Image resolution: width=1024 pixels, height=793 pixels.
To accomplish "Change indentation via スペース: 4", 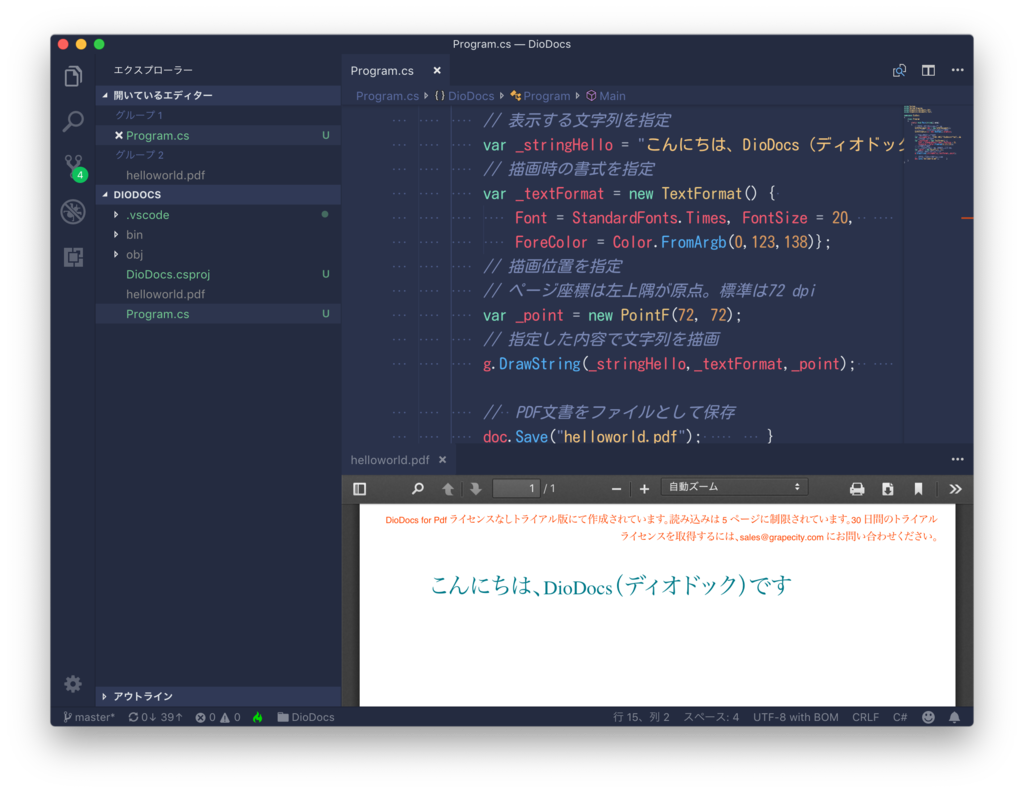I will tap(711, 717).
